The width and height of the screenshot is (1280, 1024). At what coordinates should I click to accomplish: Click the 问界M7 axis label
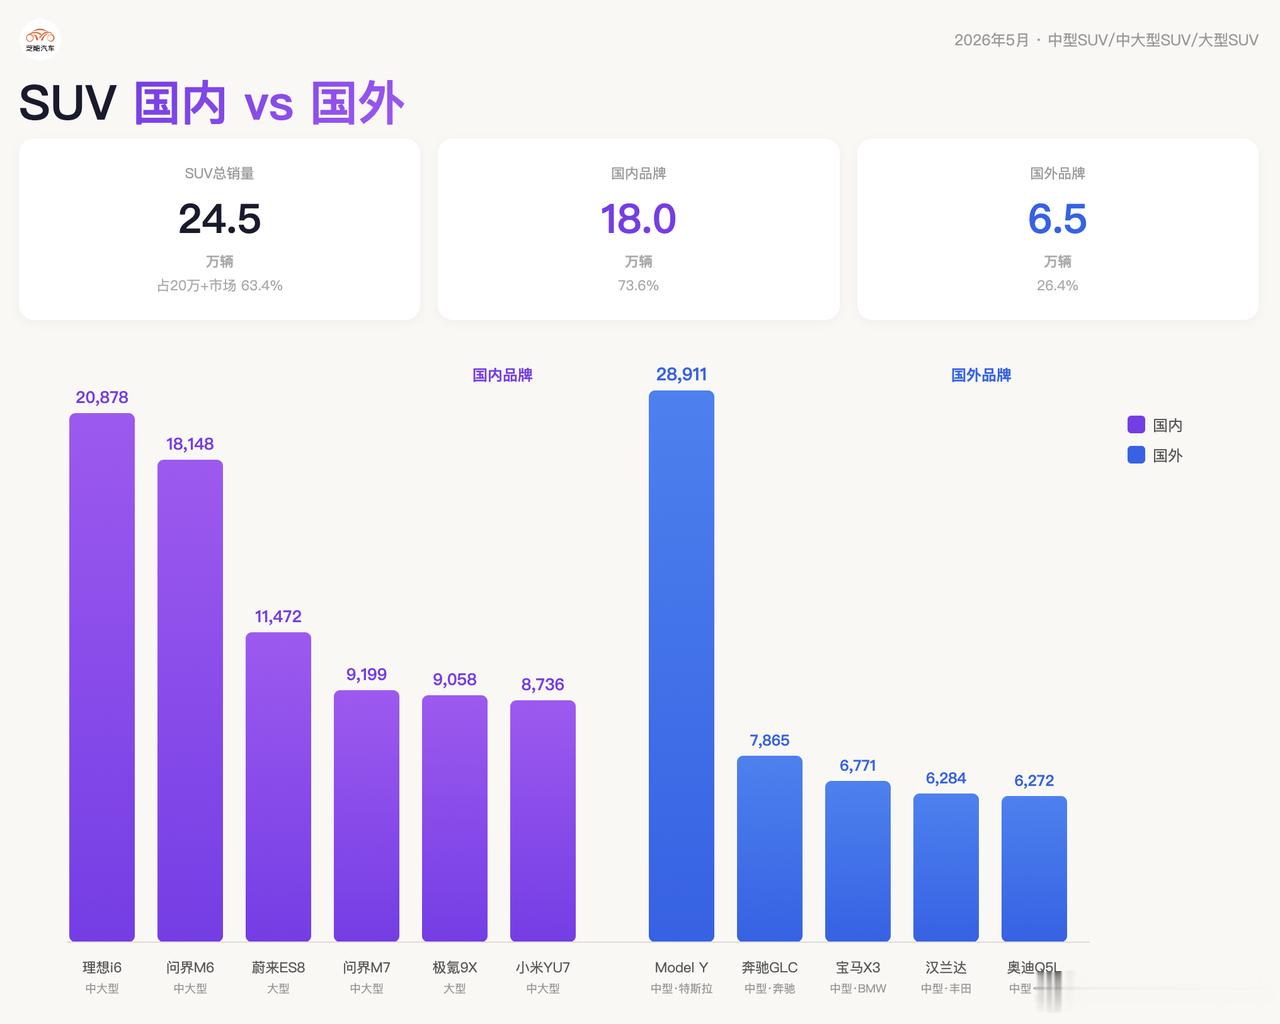(366, 967)
